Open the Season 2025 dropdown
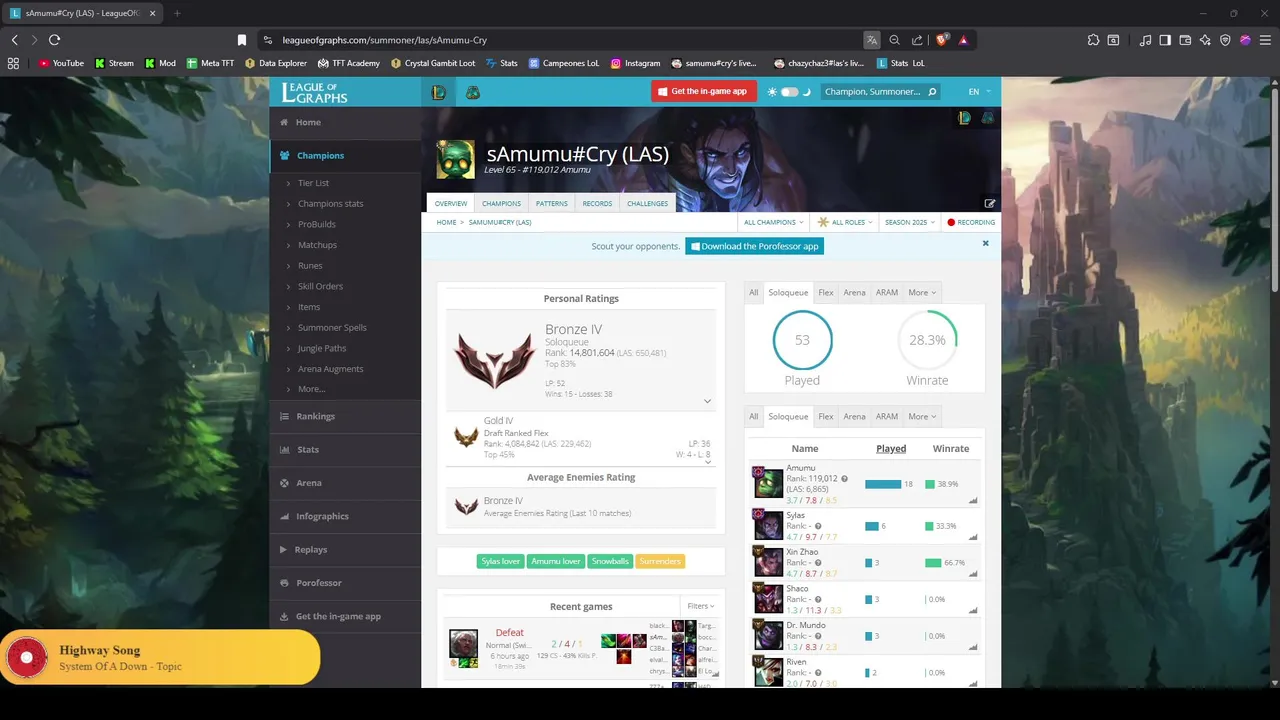Screen dimensions: 1280x720 coord(910,222)
